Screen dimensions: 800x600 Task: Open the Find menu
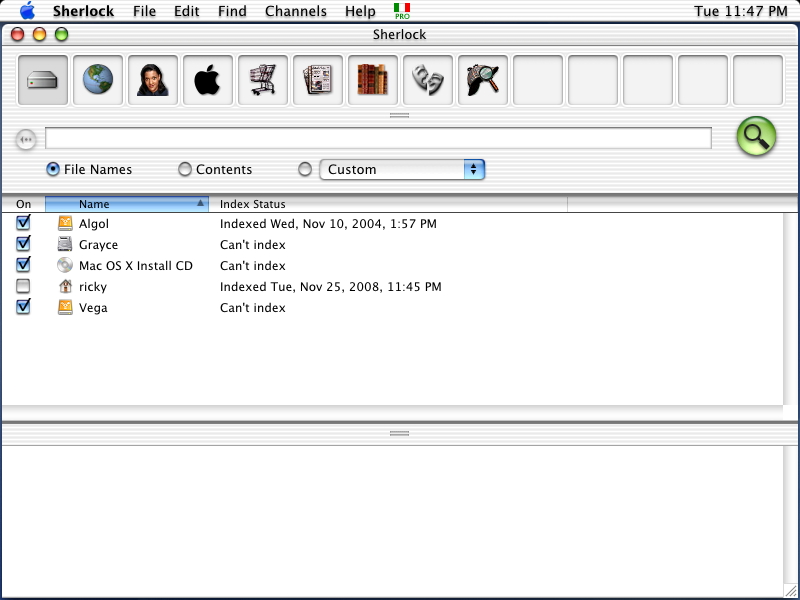tap(232, 12)
